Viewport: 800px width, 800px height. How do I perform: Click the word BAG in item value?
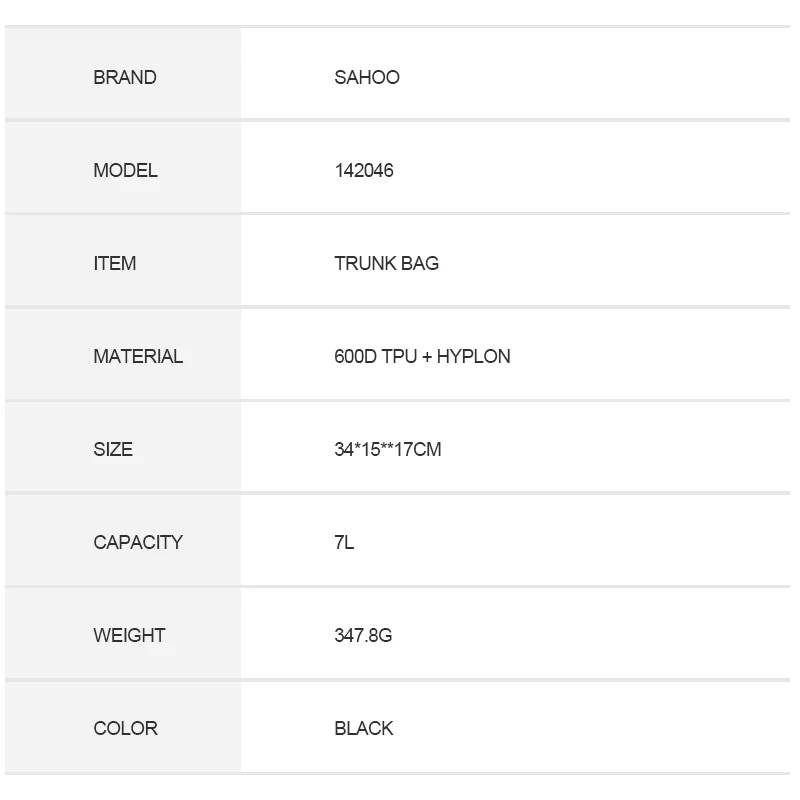coord(420,264)
